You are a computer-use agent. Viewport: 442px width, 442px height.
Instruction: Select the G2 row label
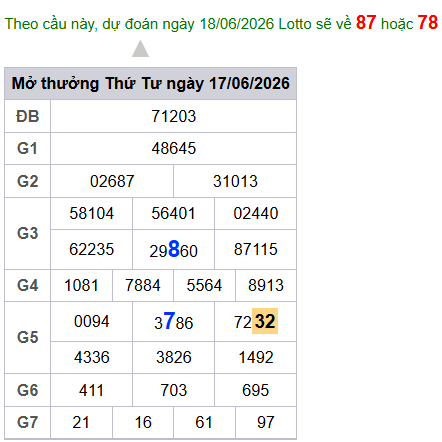pyautogui.click(x=27, y=181)
